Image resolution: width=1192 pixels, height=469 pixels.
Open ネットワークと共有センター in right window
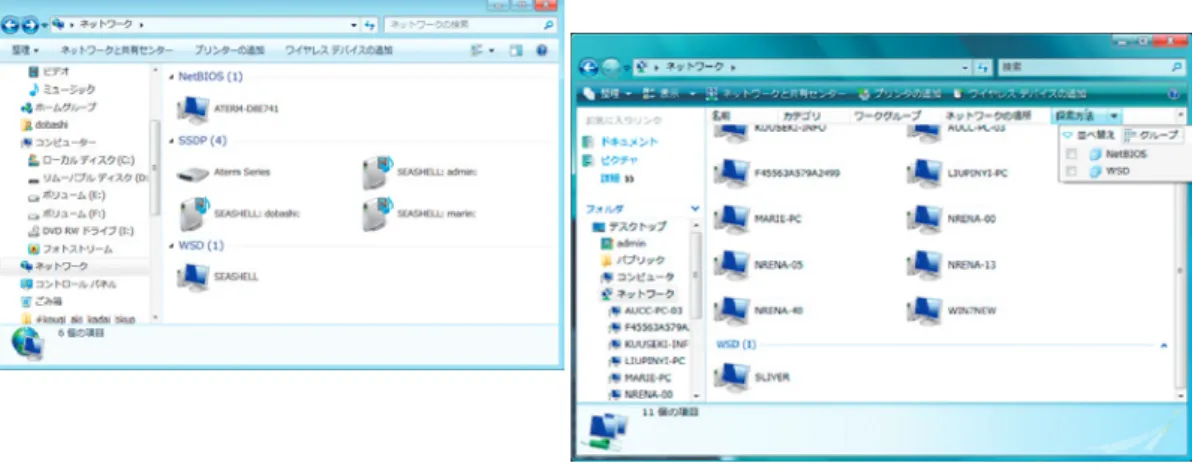(775, 93)
